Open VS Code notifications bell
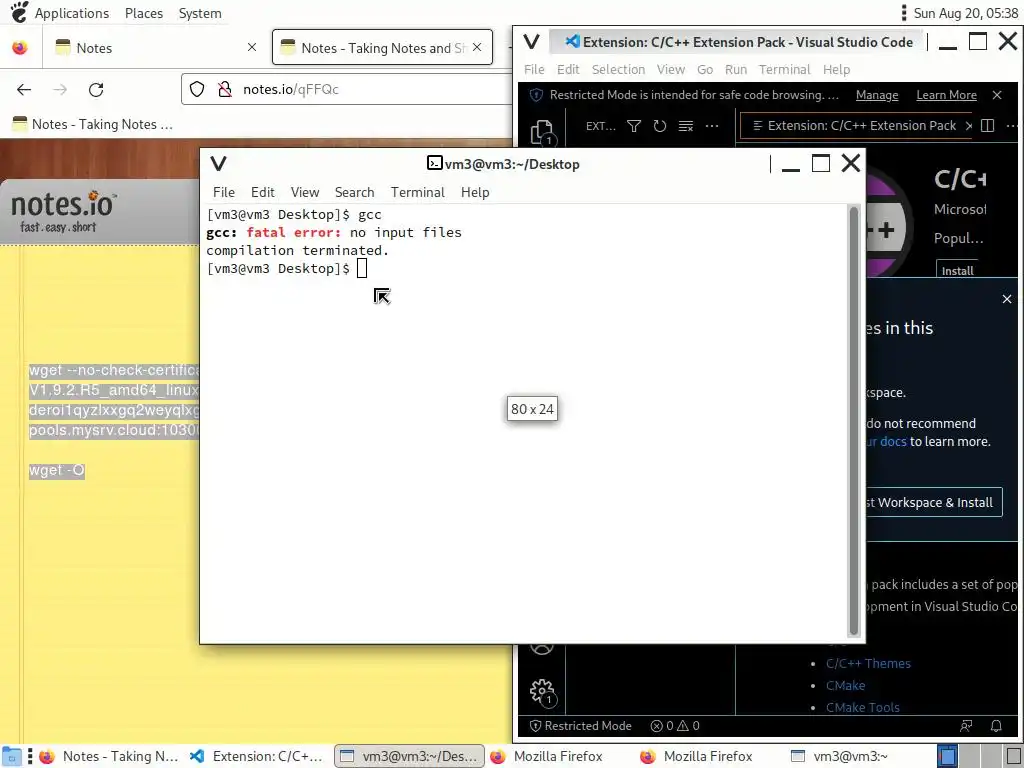The width and height of the screenshot is (1024, 768). (996, 726)
